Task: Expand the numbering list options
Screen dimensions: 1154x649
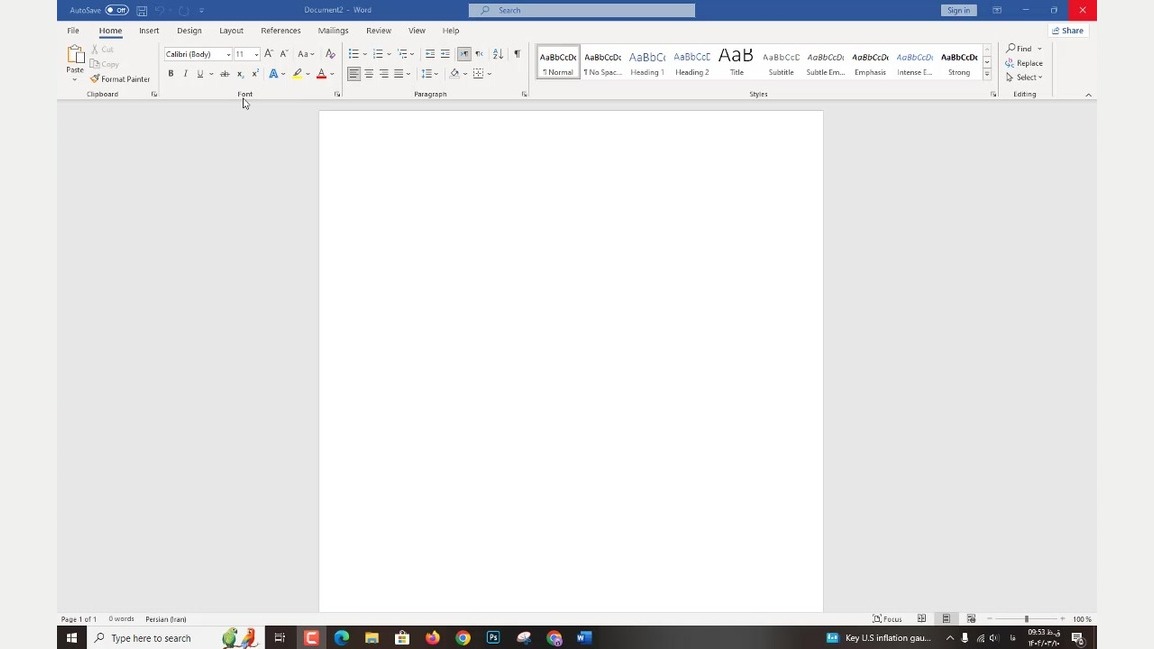Action: [389, 54]
